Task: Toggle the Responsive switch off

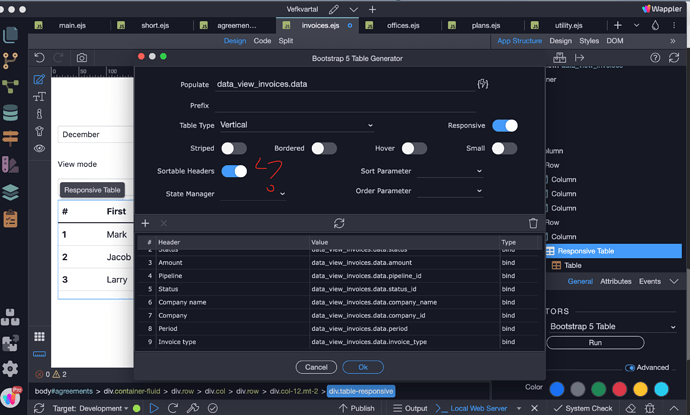Action: coord(505,126)
